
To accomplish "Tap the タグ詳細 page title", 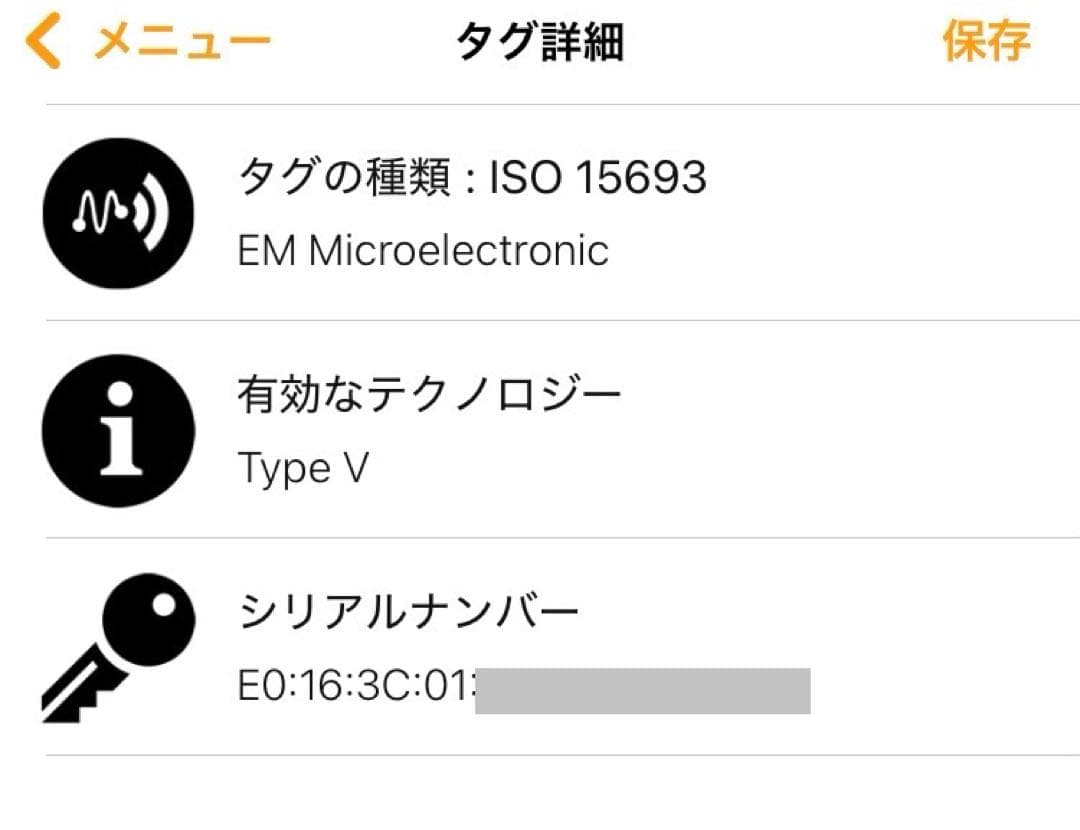I will (x=540, y=43).
